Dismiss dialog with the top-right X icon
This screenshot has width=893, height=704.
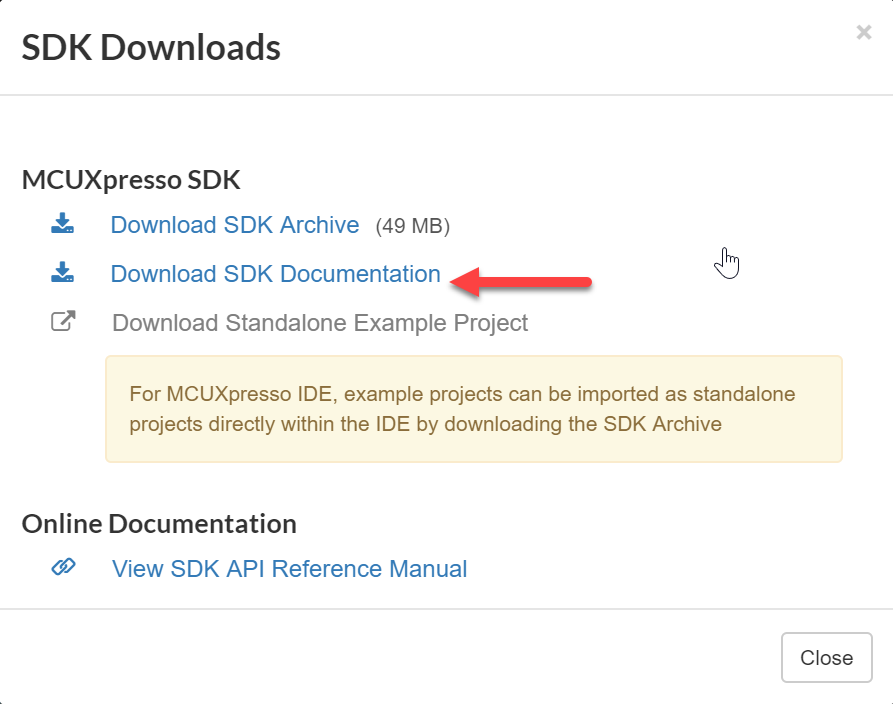point(863,33)
